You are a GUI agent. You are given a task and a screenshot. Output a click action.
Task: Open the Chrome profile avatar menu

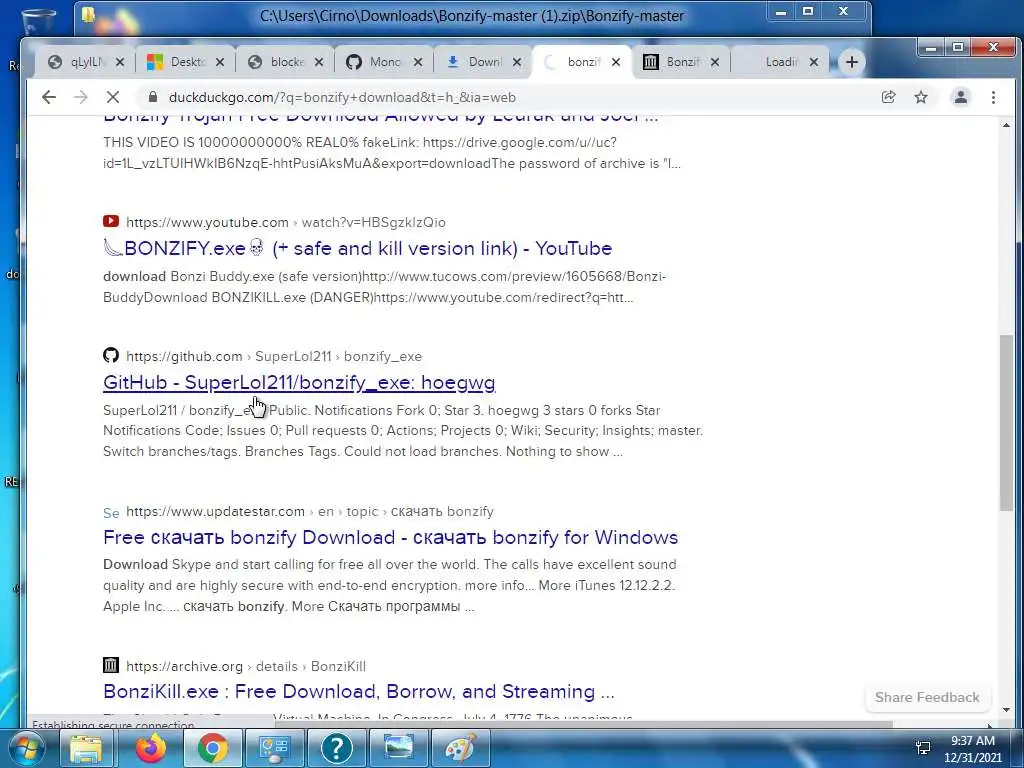coord(961,97)
